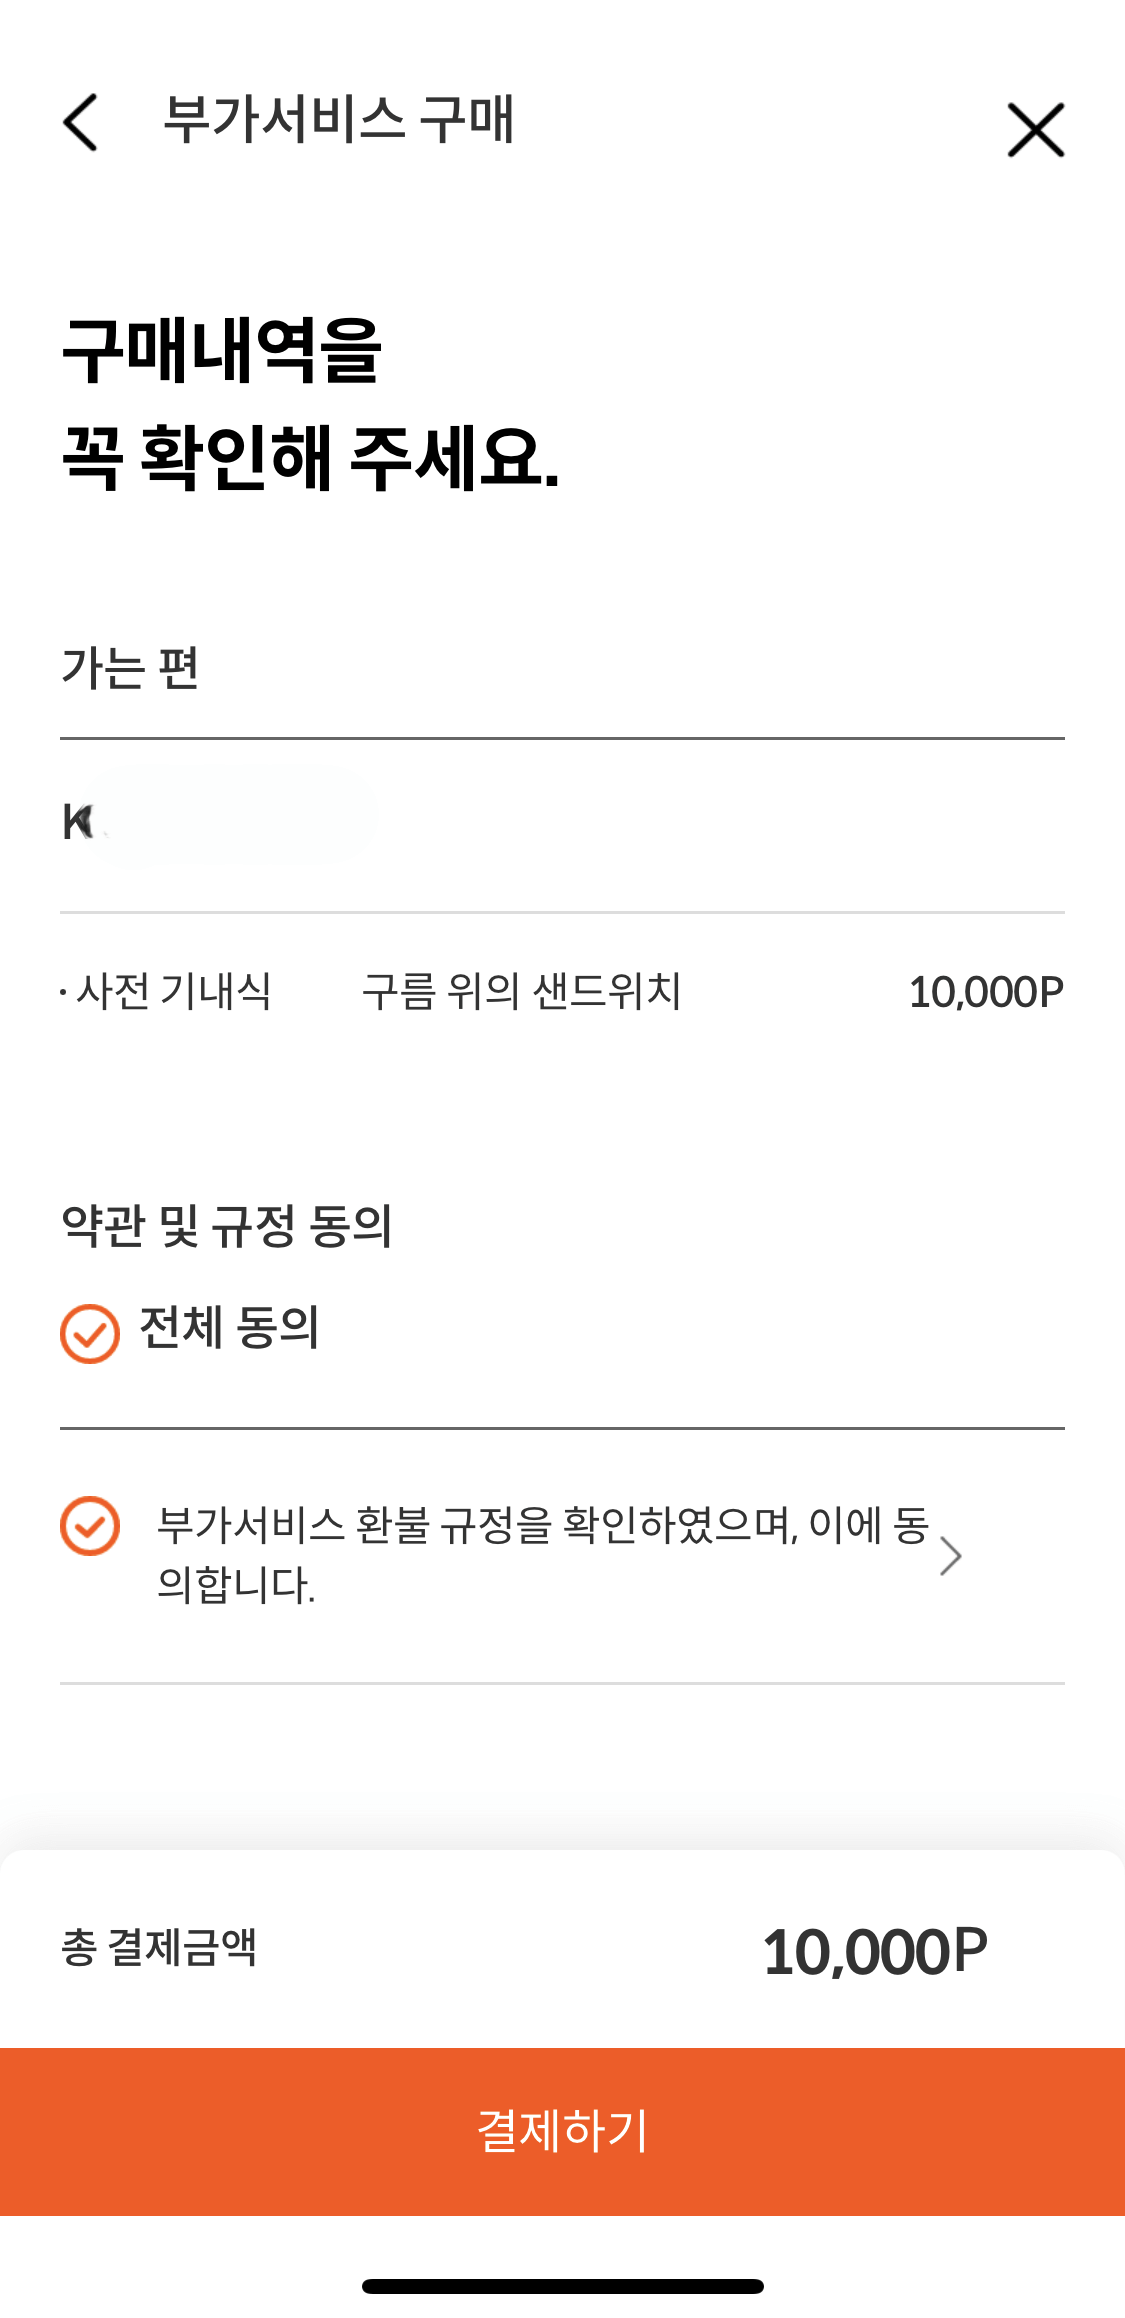1125x2318 pixels.
Task: Toggle the refund policy agreement checkbox
Action: [90, 1526]
